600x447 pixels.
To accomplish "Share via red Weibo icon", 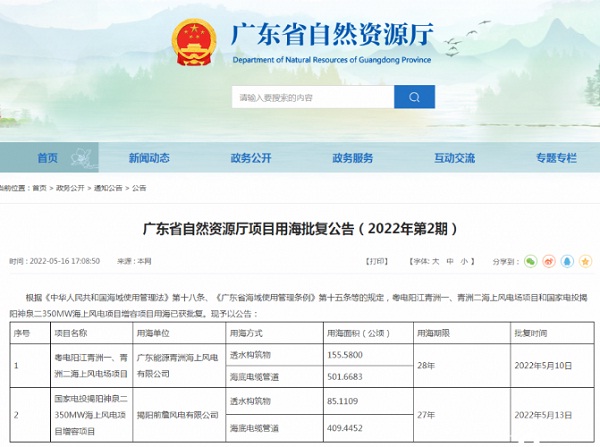I will [549, 261].
